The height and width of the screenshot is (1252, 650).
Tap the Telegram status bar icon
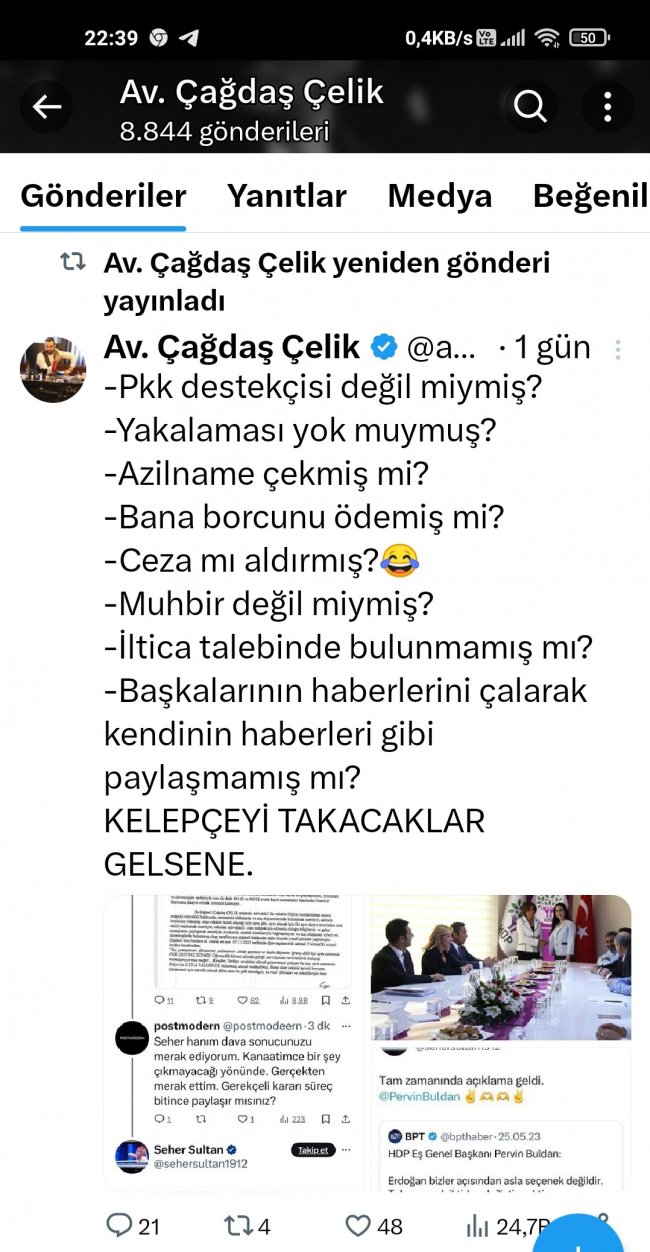[187, 38]
